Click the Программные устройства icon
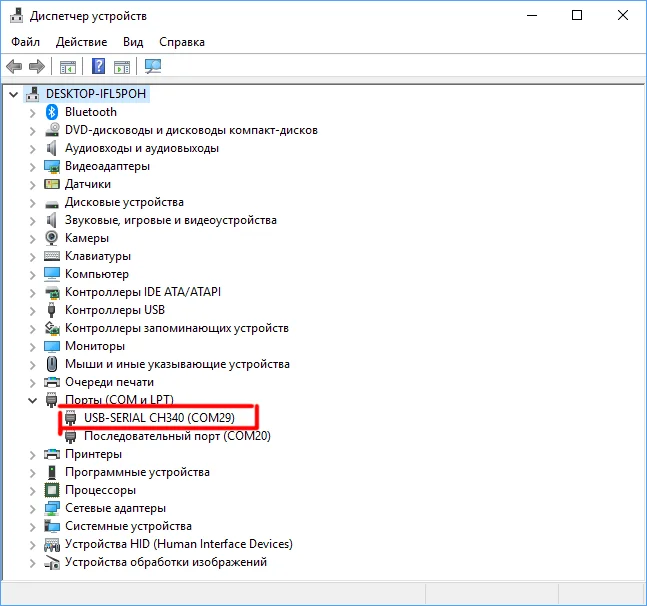This screenshot has width=647, height=606. pos(52,472)
